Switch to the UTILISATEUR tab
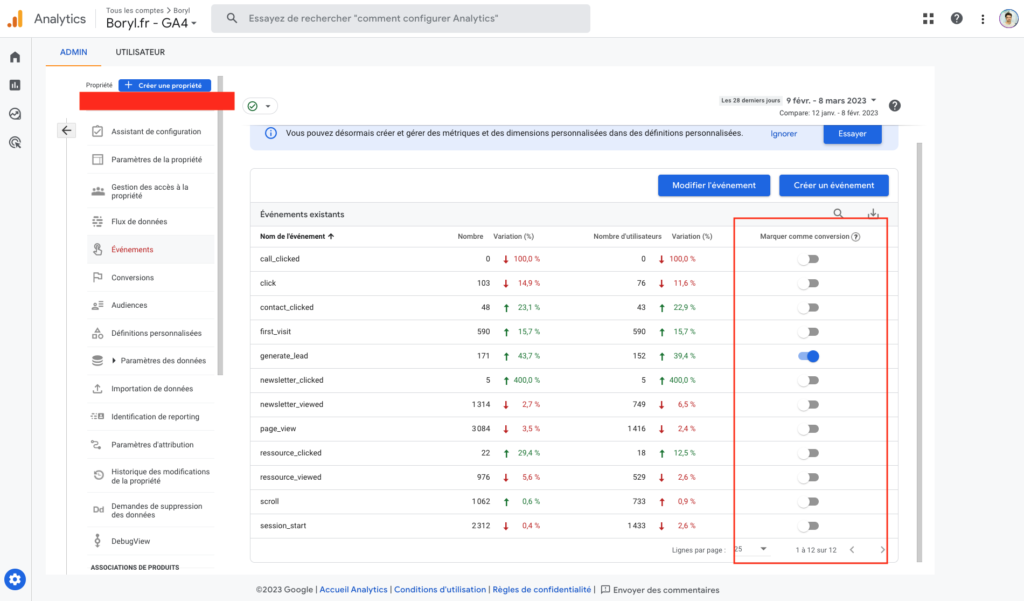 [140, 52]
